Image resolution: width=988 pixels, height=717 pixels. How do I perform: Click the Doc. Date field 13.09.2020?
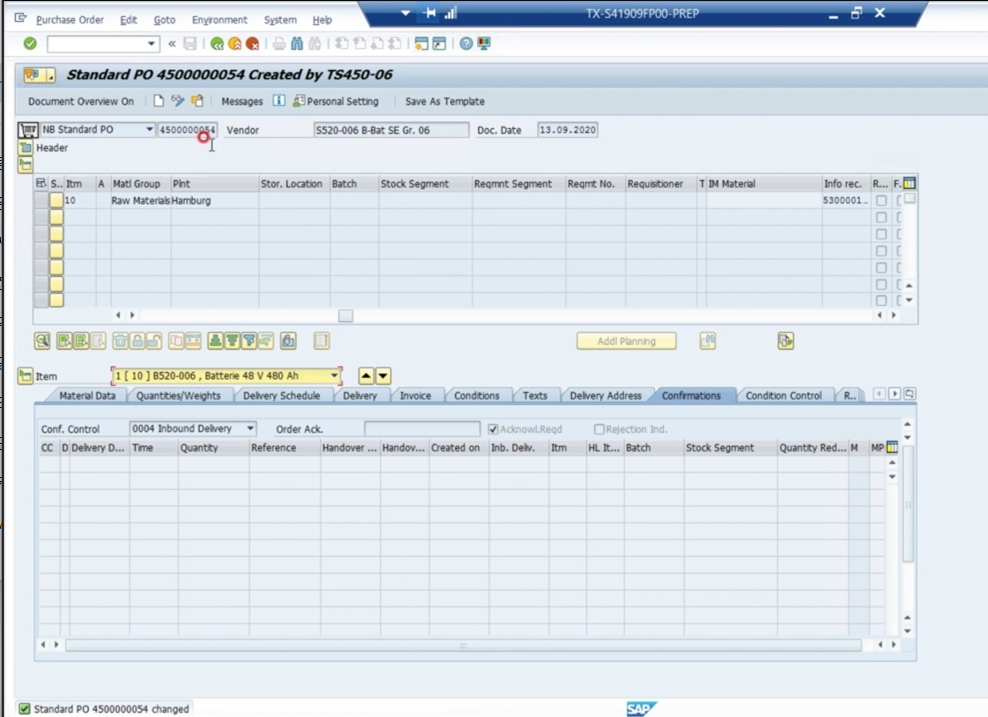point(567,130)
